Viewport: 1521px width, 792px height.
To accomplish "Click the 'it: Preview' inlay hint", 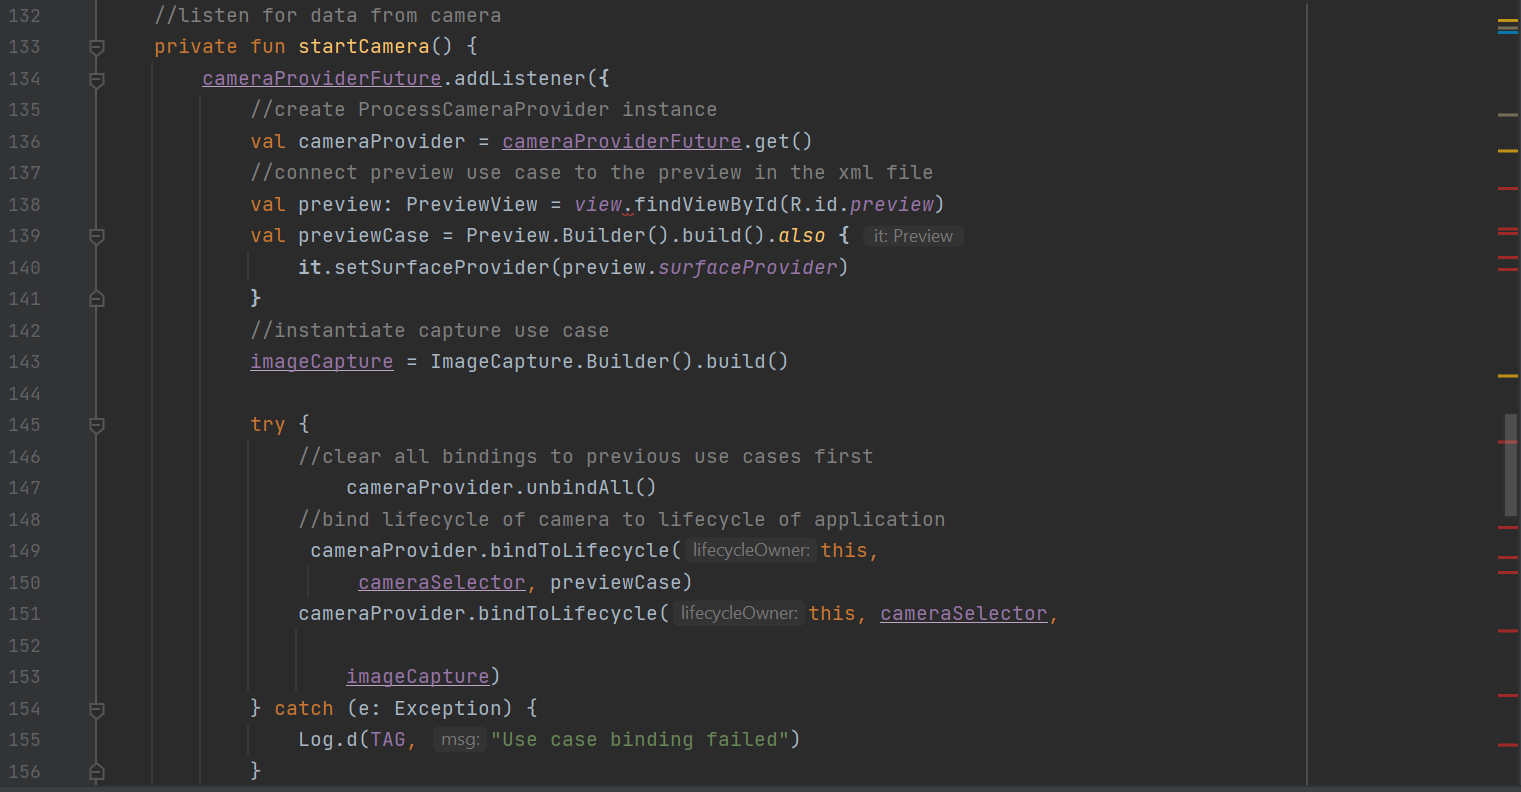I will pyautogui.click(x=913, y=236).
